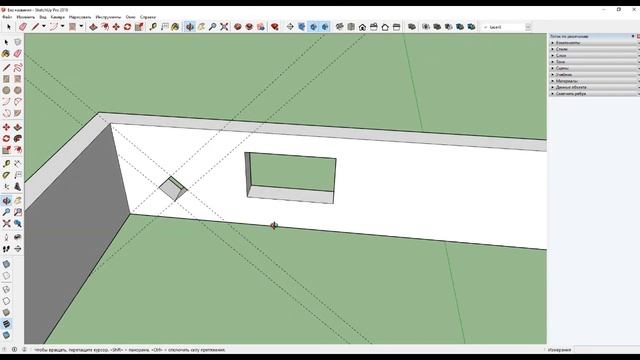Image resolution: width=640 pixels, height=360 pixels.
Task: Open the Layer0 layer dropdown
Action: (528, 27)
